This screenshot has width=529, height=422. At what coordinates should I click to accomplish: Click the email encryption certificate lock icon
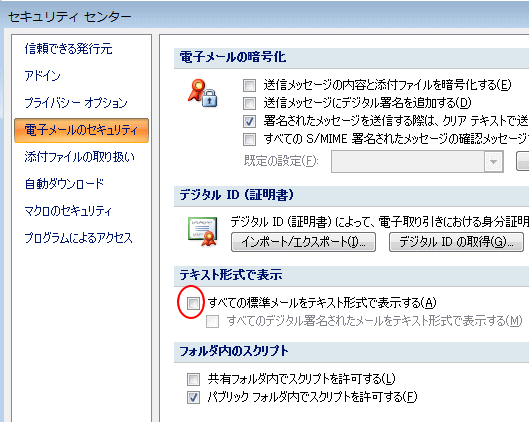click(203, 93)
